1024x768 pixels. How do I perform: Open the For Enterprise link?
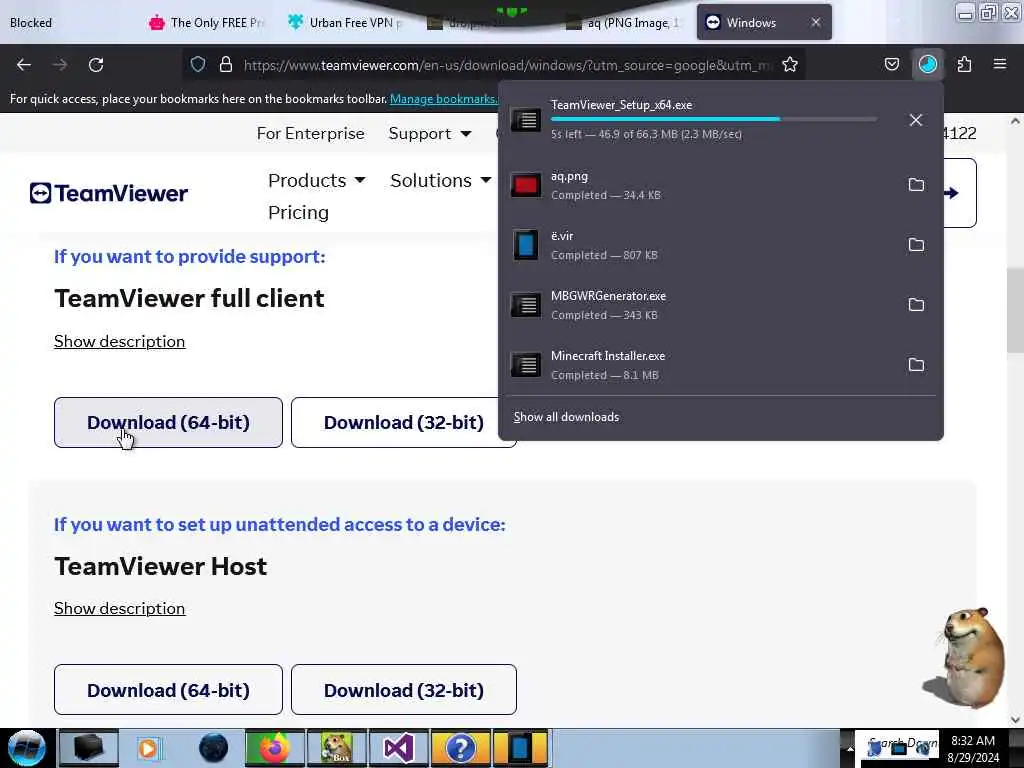pos(311,133)
